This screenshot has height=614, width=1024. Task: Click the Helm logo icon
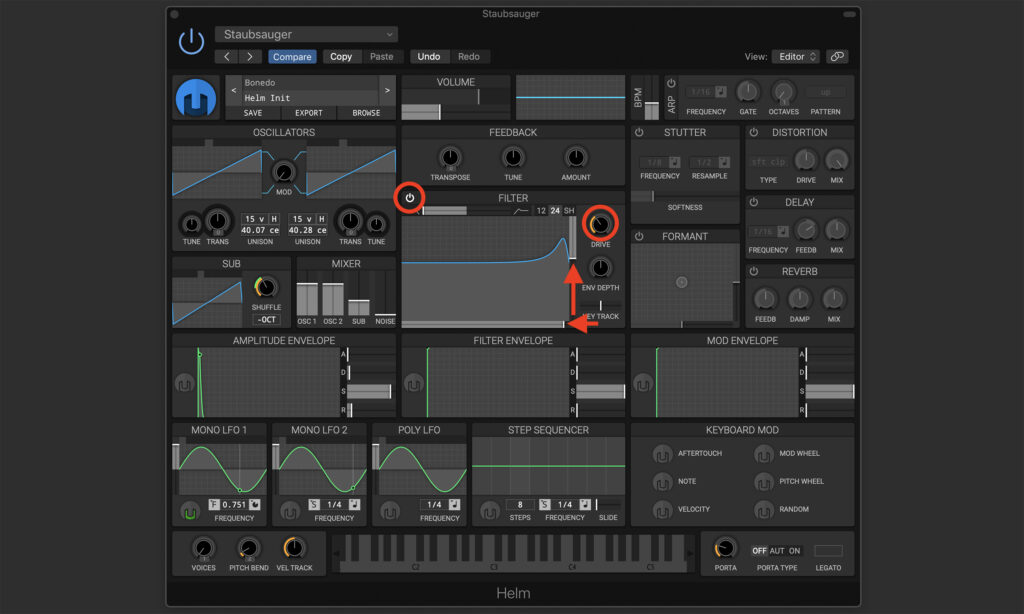(196, 97)
